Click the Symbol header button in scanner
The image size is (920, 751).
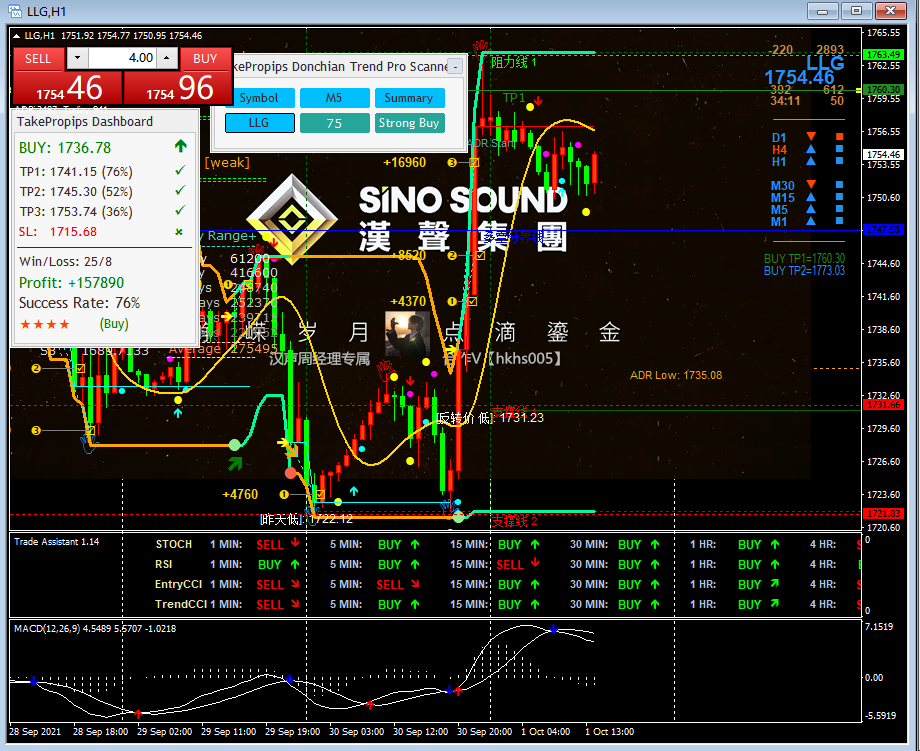259,98
